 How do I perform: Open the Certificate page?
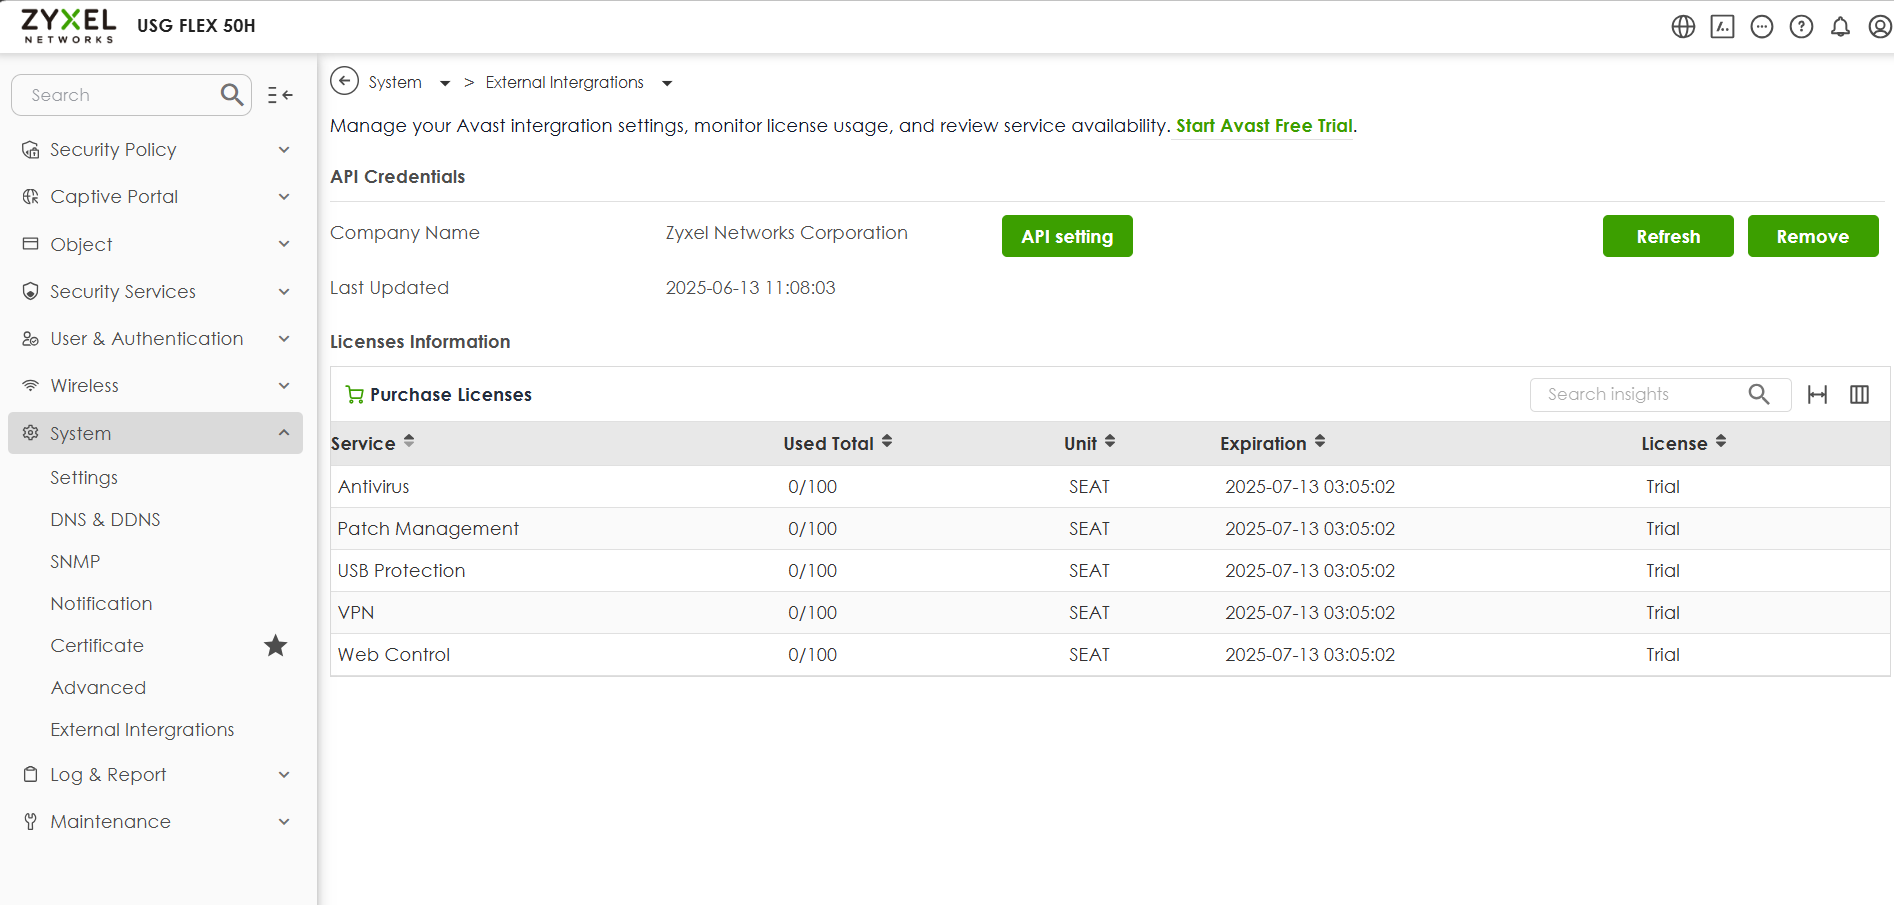[97, 646]
